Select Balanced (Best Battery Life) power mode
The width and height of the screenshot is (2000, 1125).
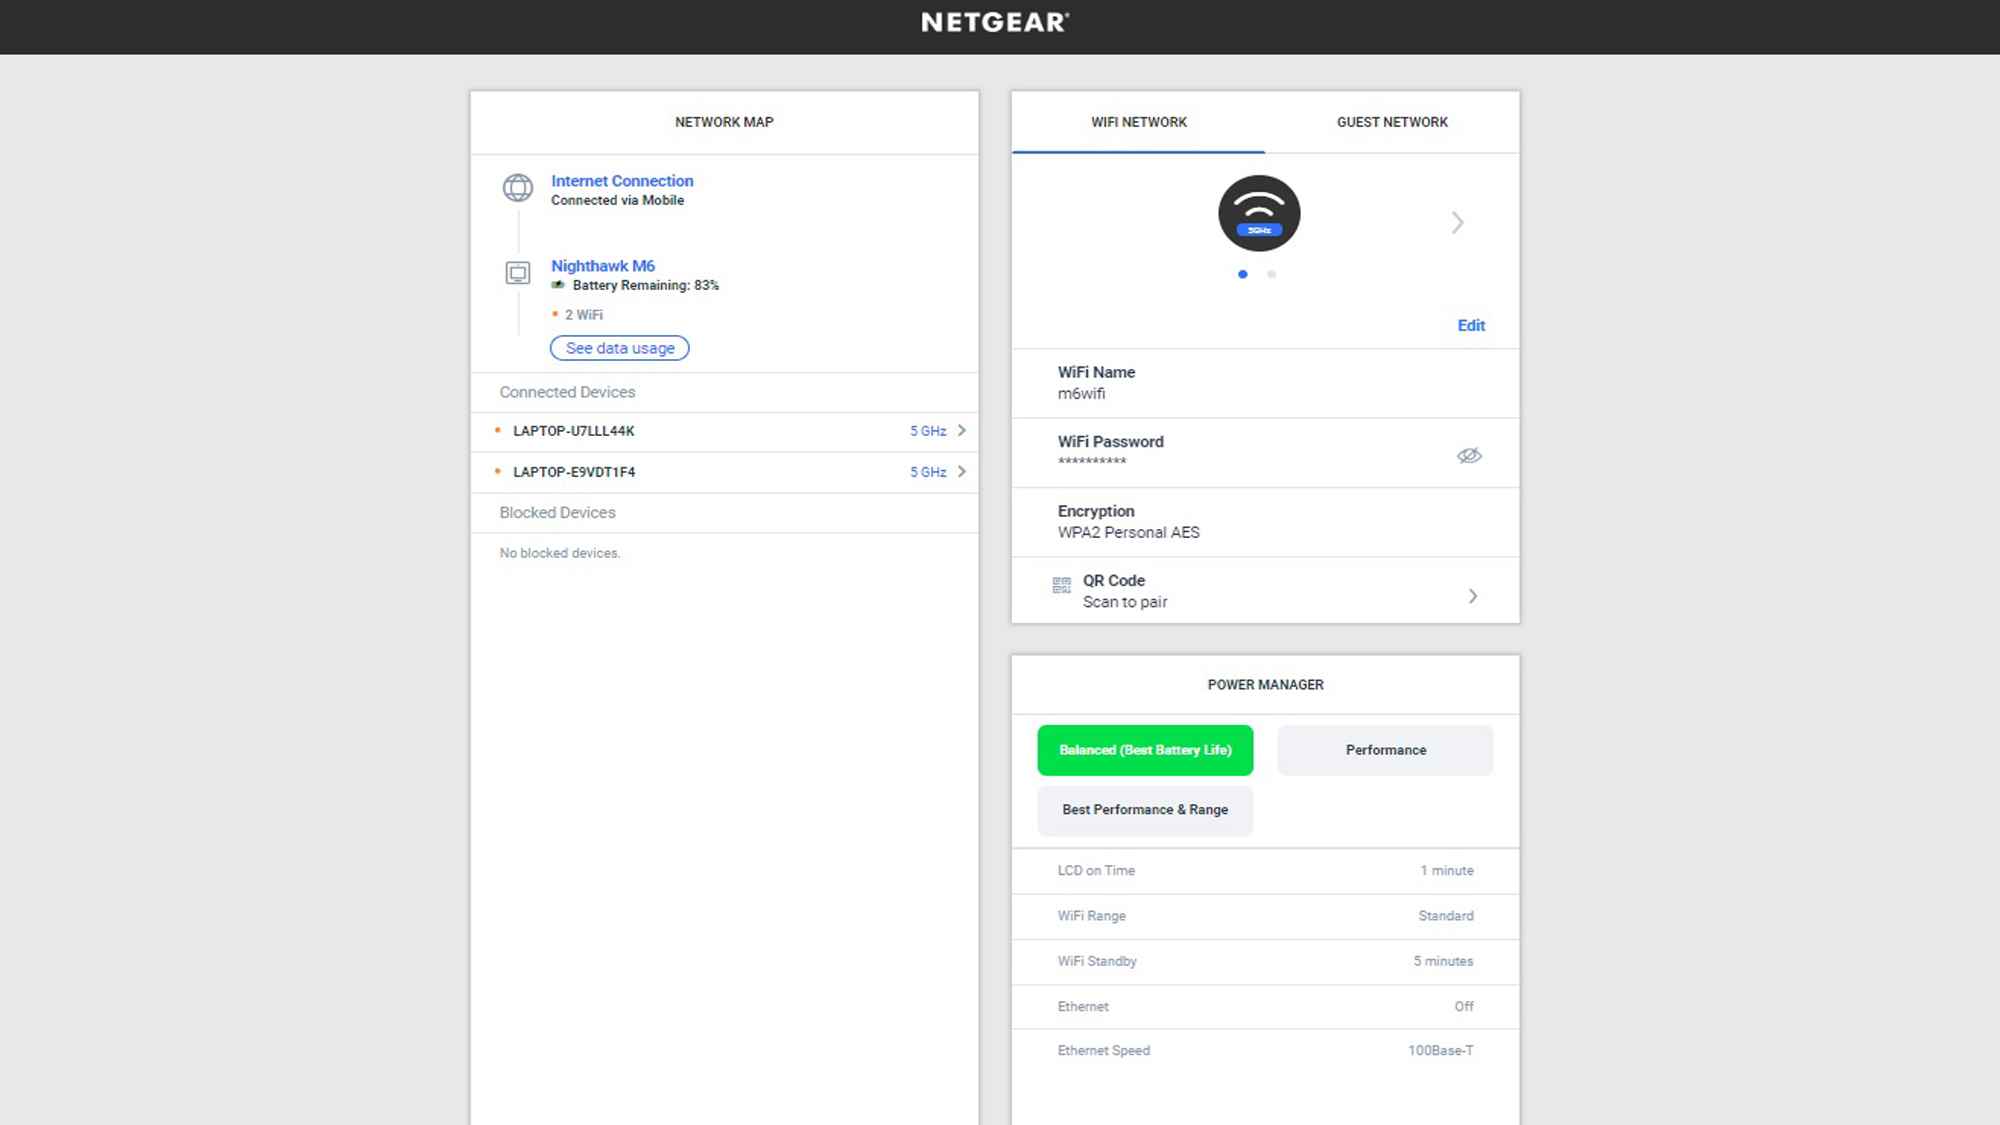click(x=1145, y=750)
